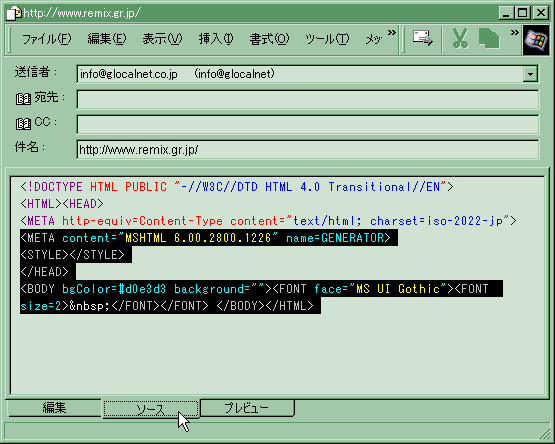Click into the 宛先 recipient field
Image resolution: width=555 pixels, height=444 pixels.
tap(308, 99)
